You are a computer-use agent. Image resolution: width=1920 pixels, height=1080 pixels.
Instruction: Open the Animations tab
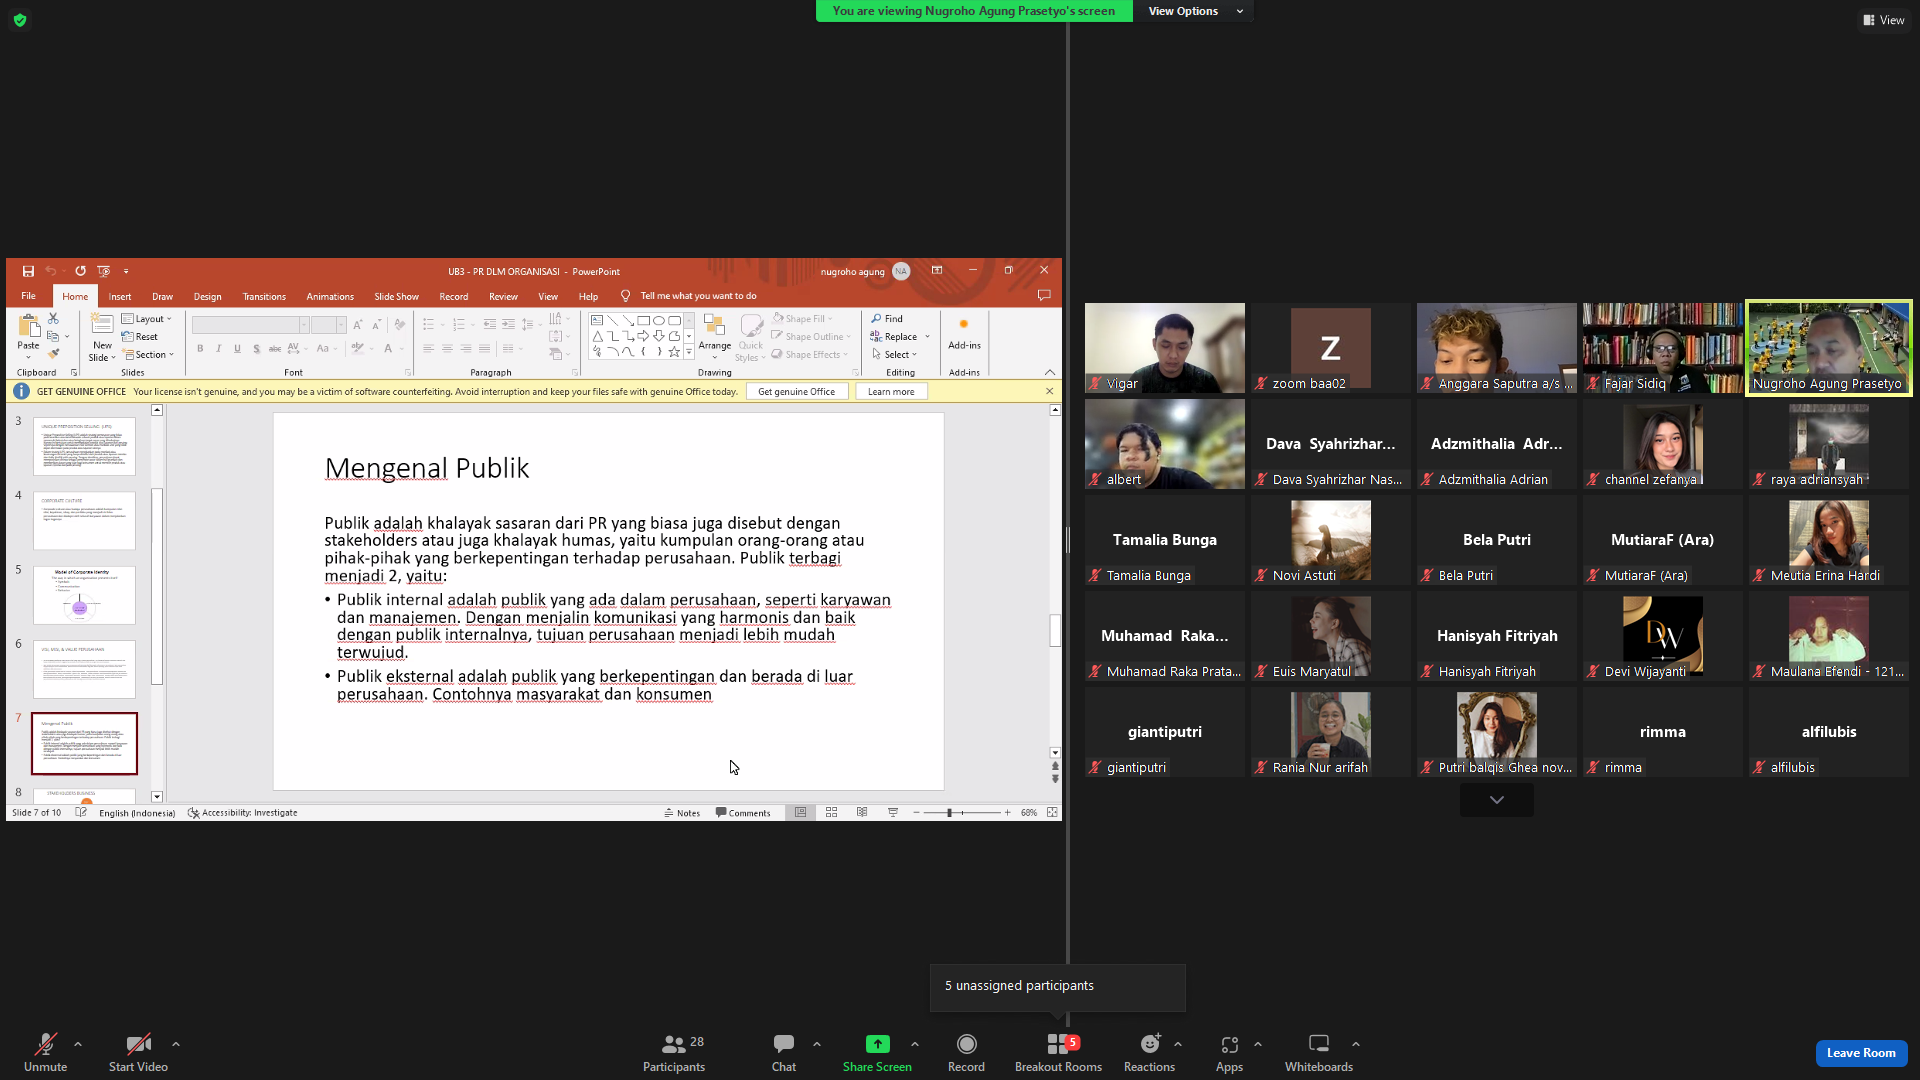coord(330,296)
